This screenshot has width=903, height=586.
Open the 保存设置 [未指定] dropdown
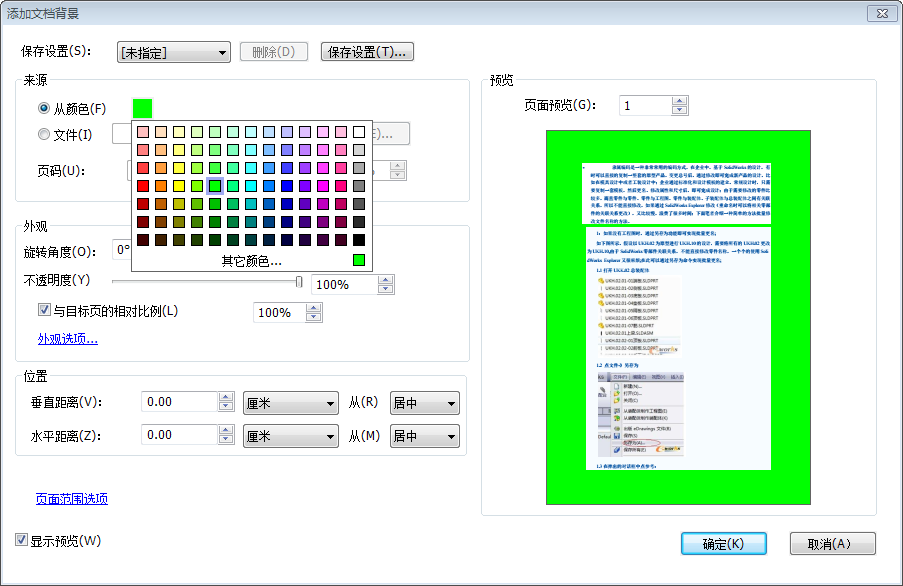(x=174, y=52)
